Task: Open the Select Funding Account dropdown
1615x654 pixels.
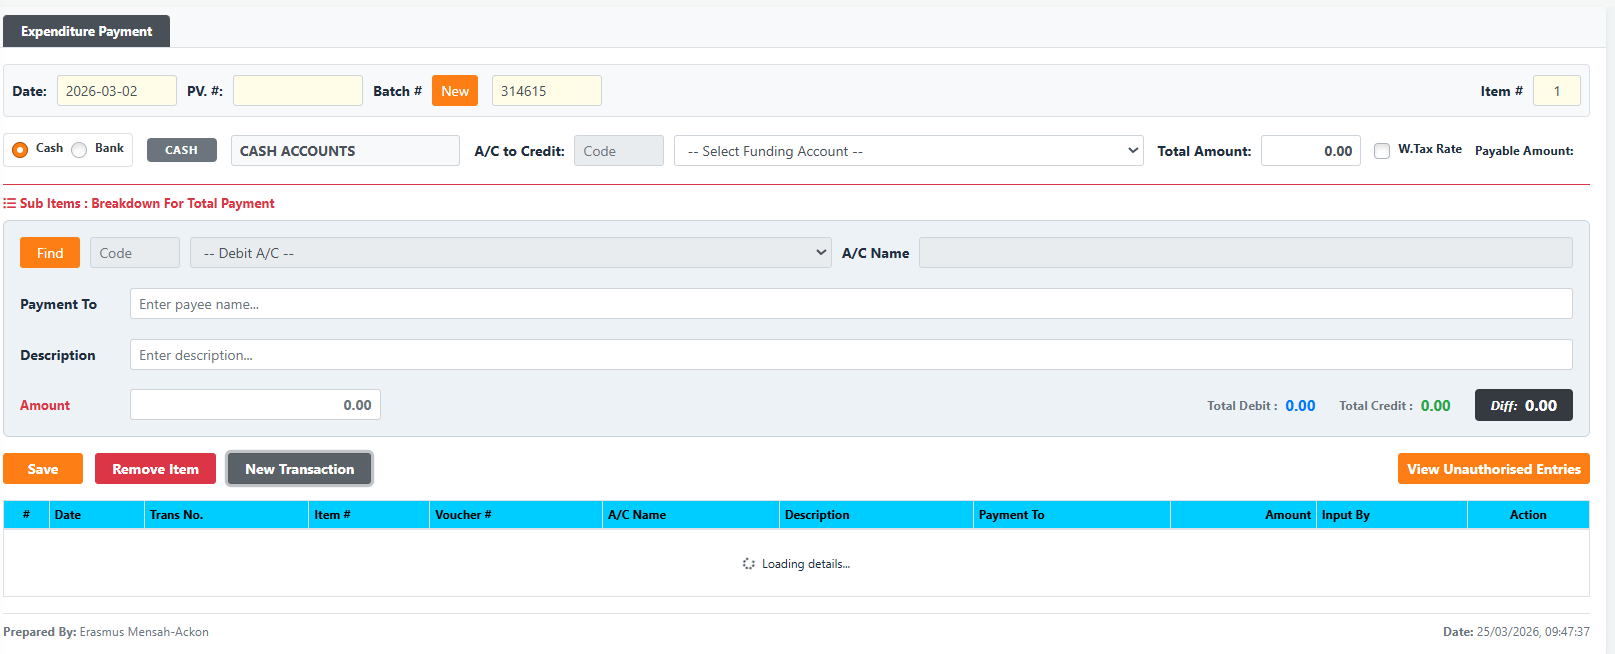Action: coord(908,151)
